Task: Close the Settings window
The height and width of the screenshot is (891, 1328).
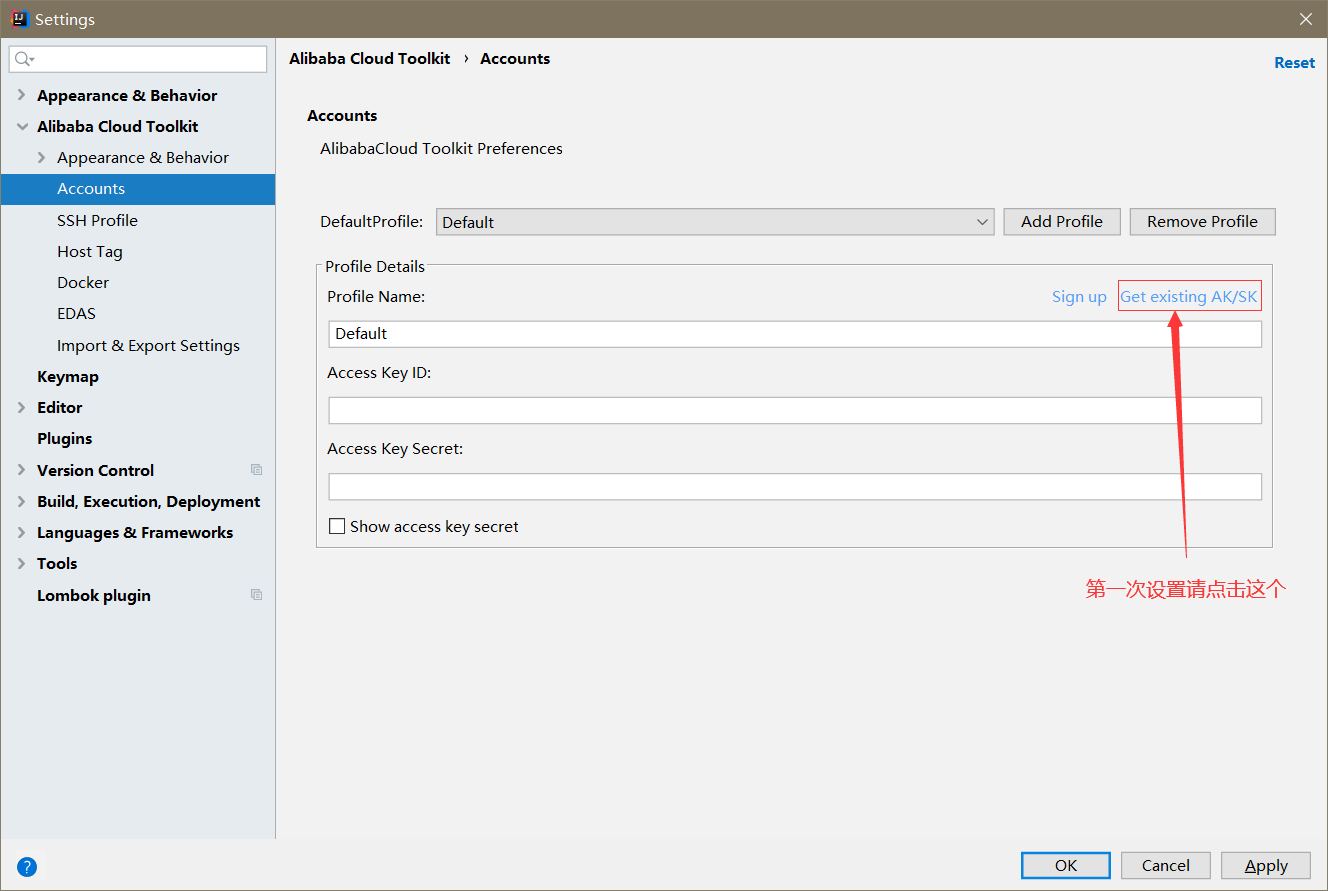Action: click(x=1306, y=19)
